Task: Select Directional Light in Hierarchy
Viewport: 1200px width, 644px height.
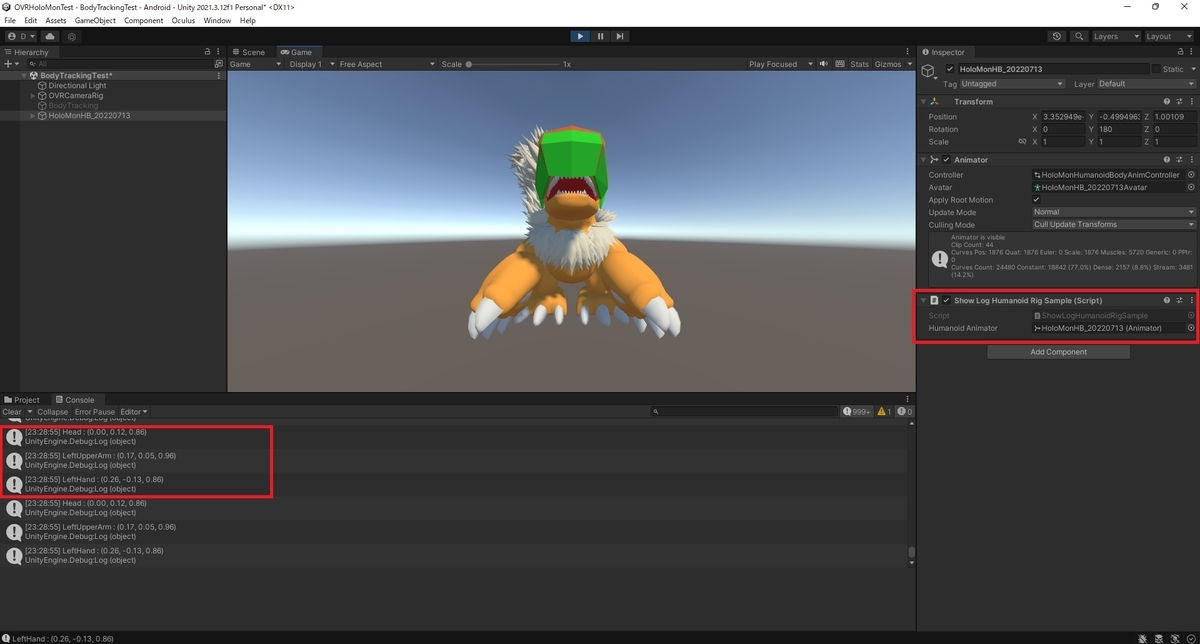Action: click(x=77, y=86)
